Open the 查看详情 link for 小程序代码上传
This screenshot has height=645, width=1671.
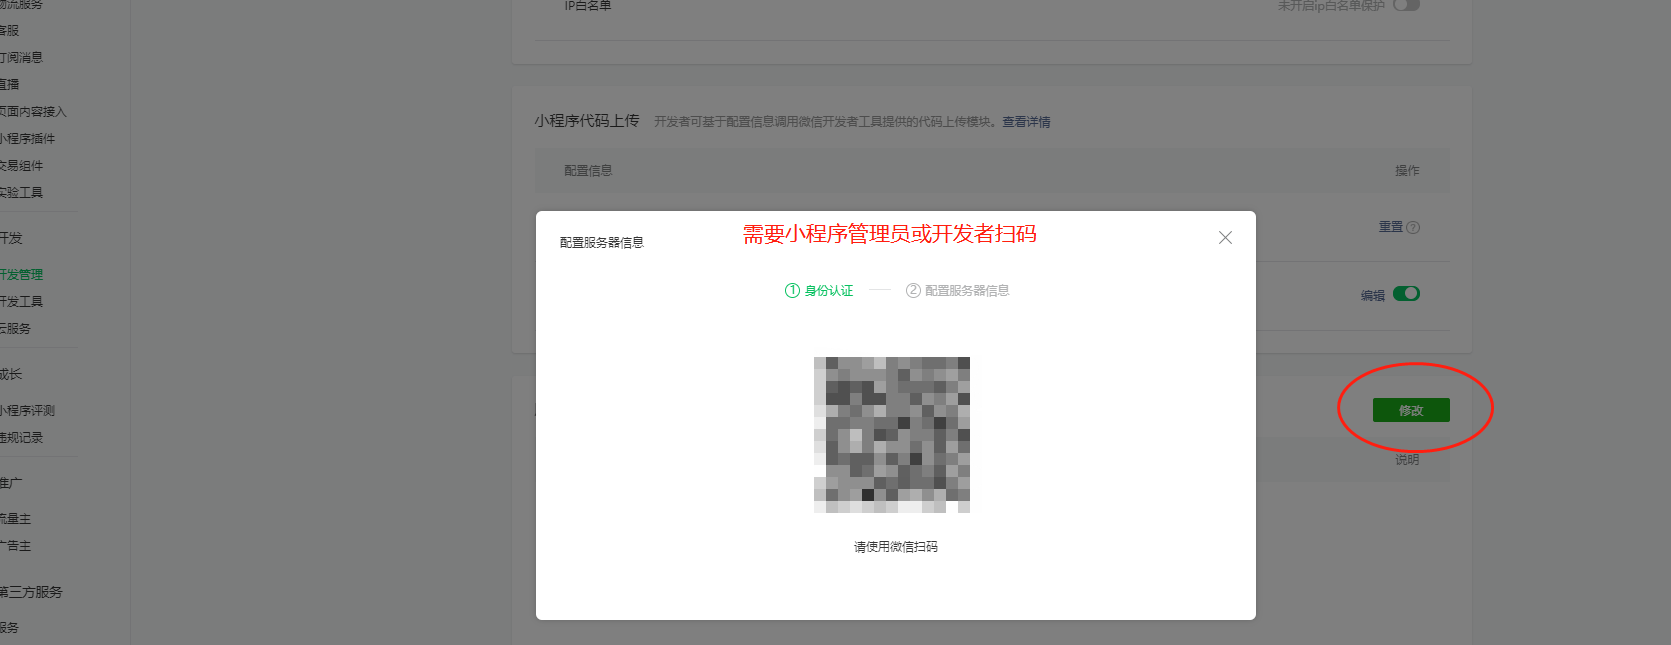coord(1026,122)
